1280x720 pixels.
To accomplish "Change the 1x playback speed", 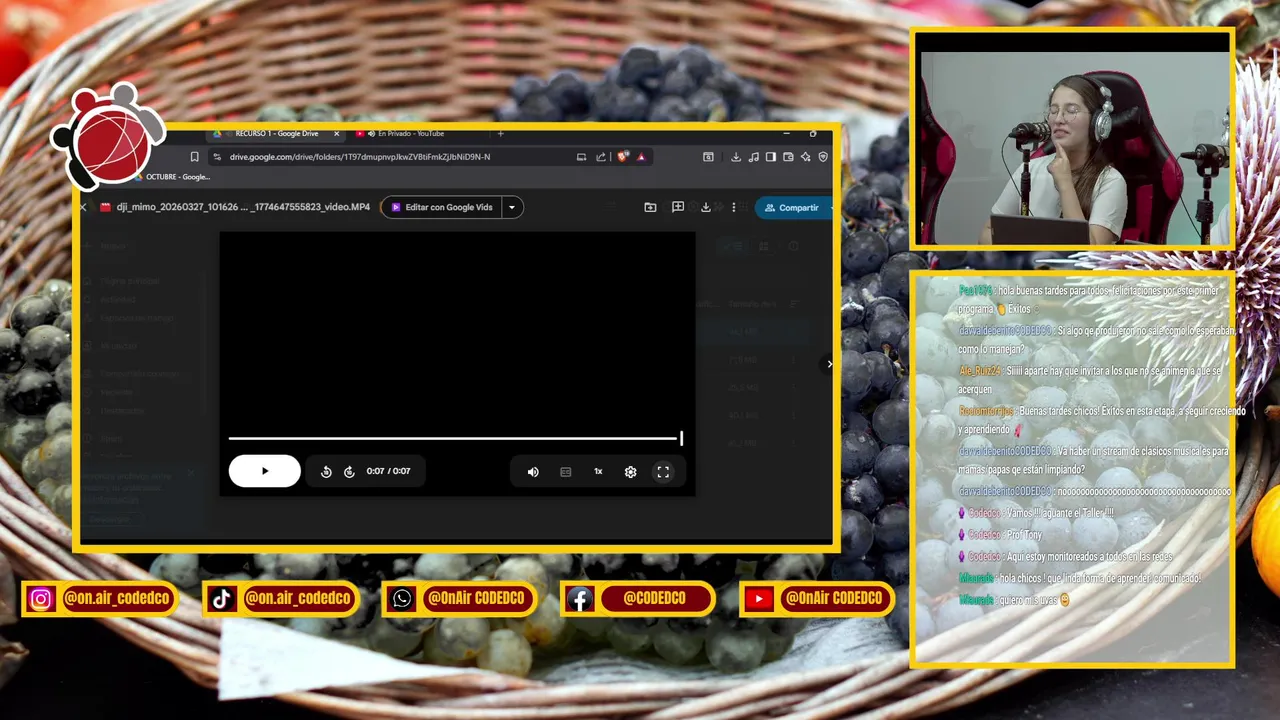I will tap(598, 472).
